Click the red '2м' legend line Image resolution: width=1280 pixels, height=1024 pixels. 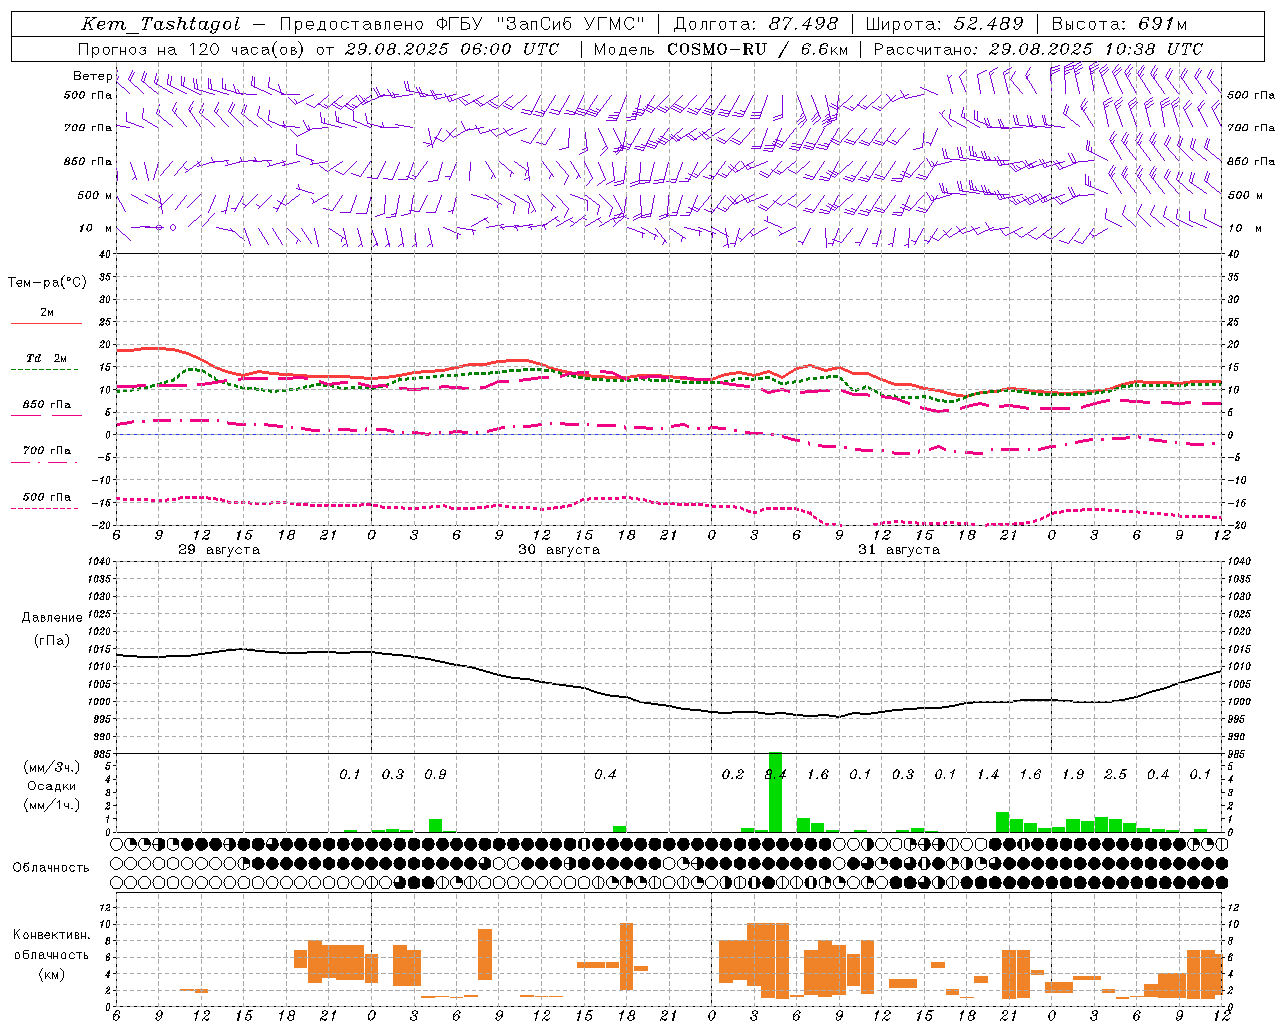46,323
